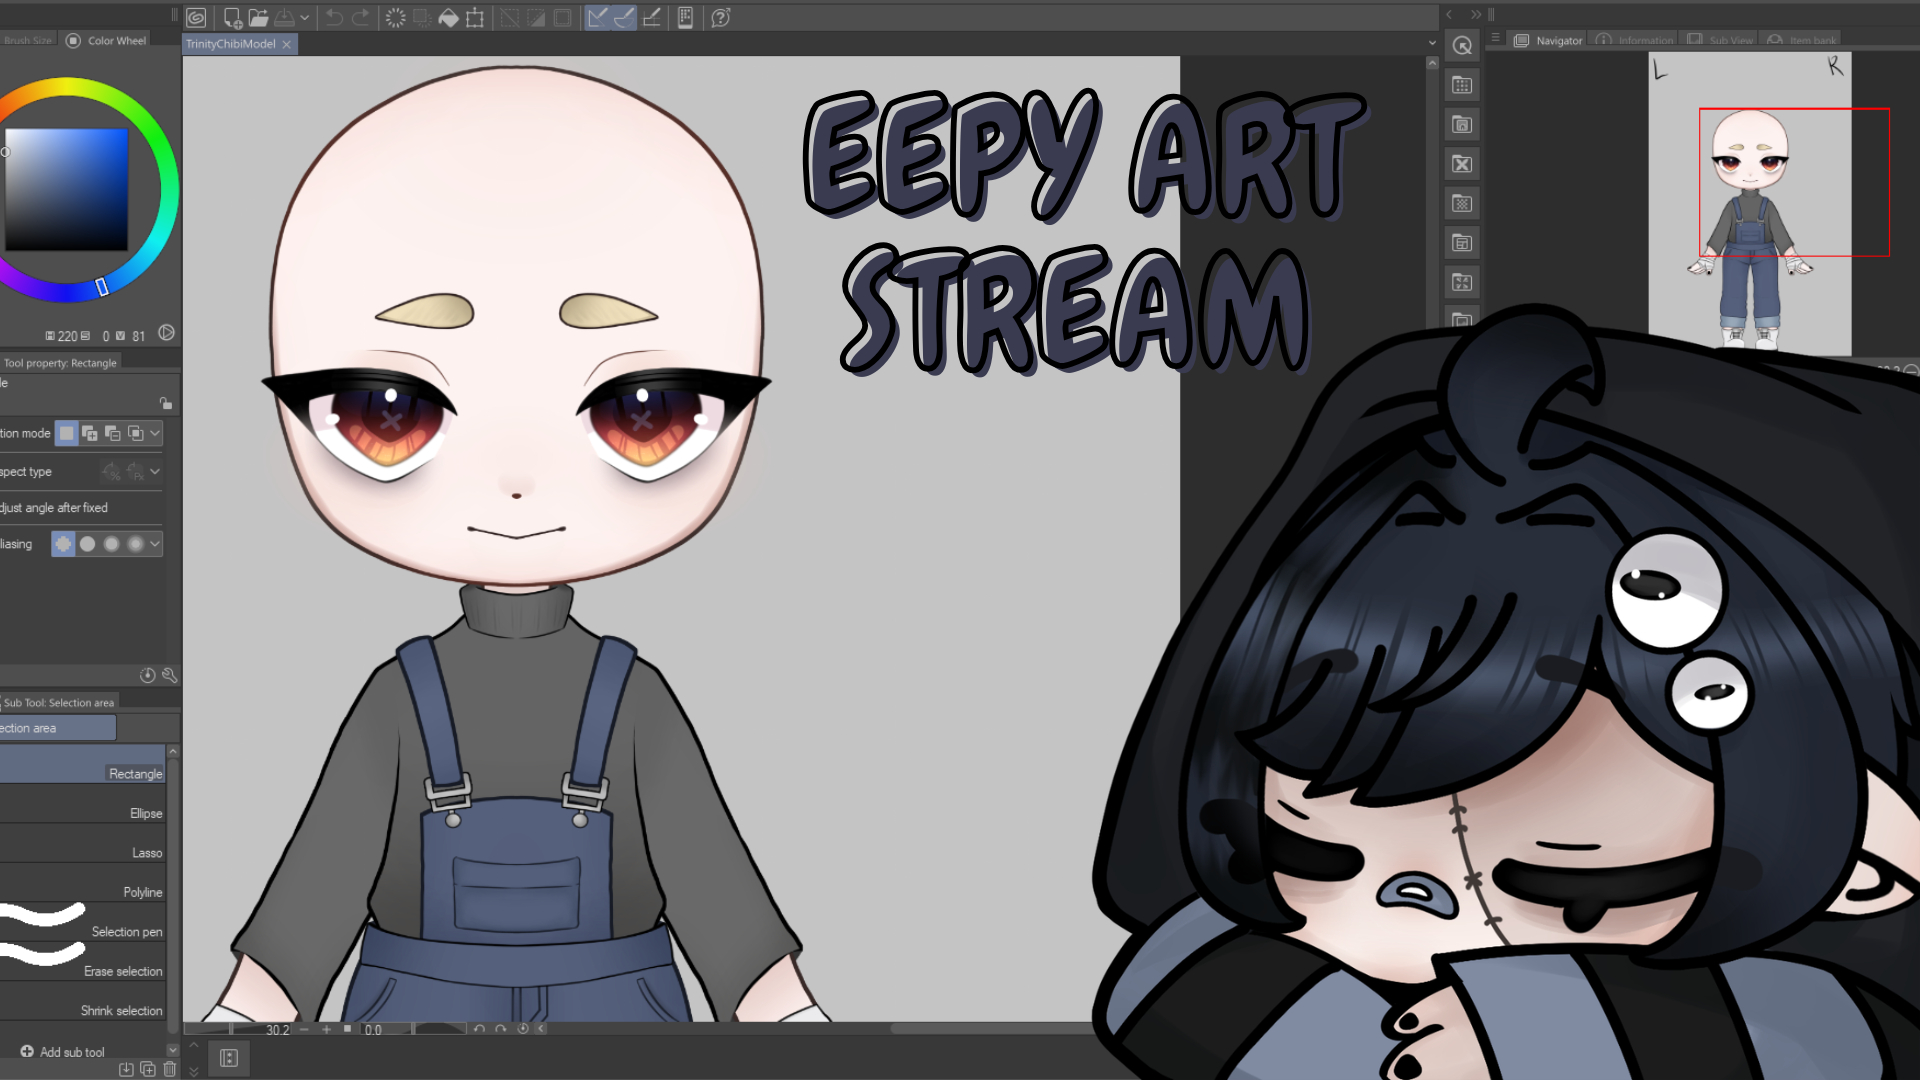Toggle Snap to Special Ruler

coord(624,17)
